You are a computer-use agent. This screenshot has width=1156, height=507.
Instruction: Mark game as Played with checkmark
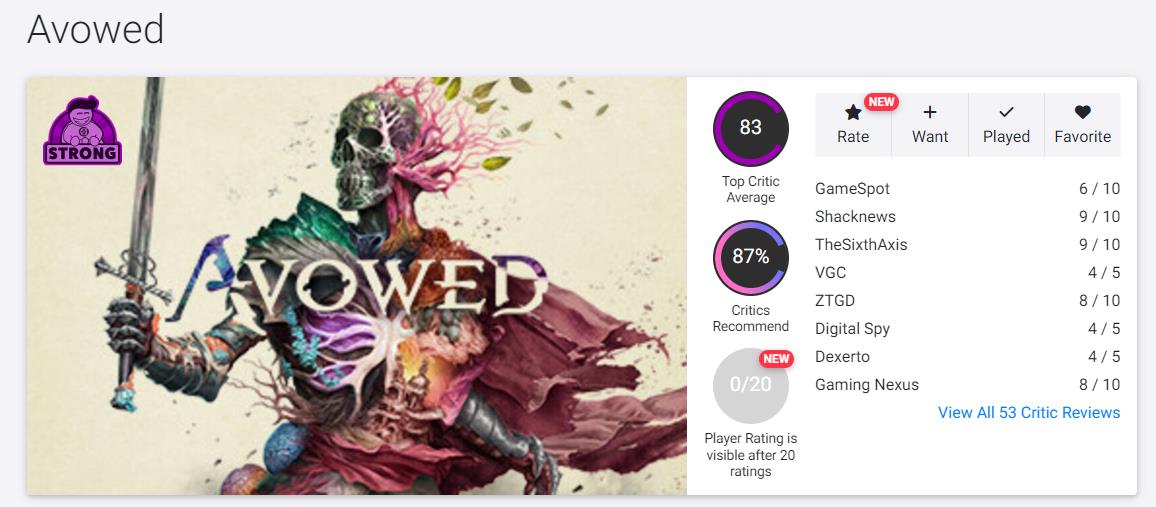click(x=1006, y=113)
